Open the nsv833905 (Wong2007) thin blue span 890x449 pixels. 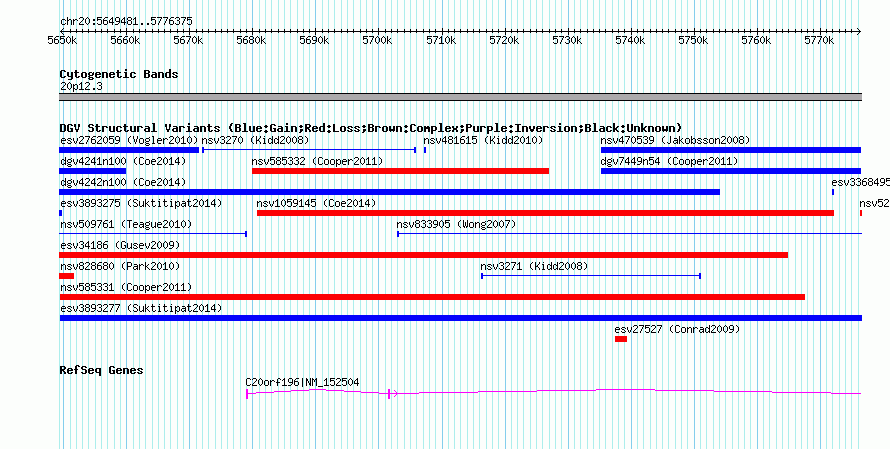(629, 233)
